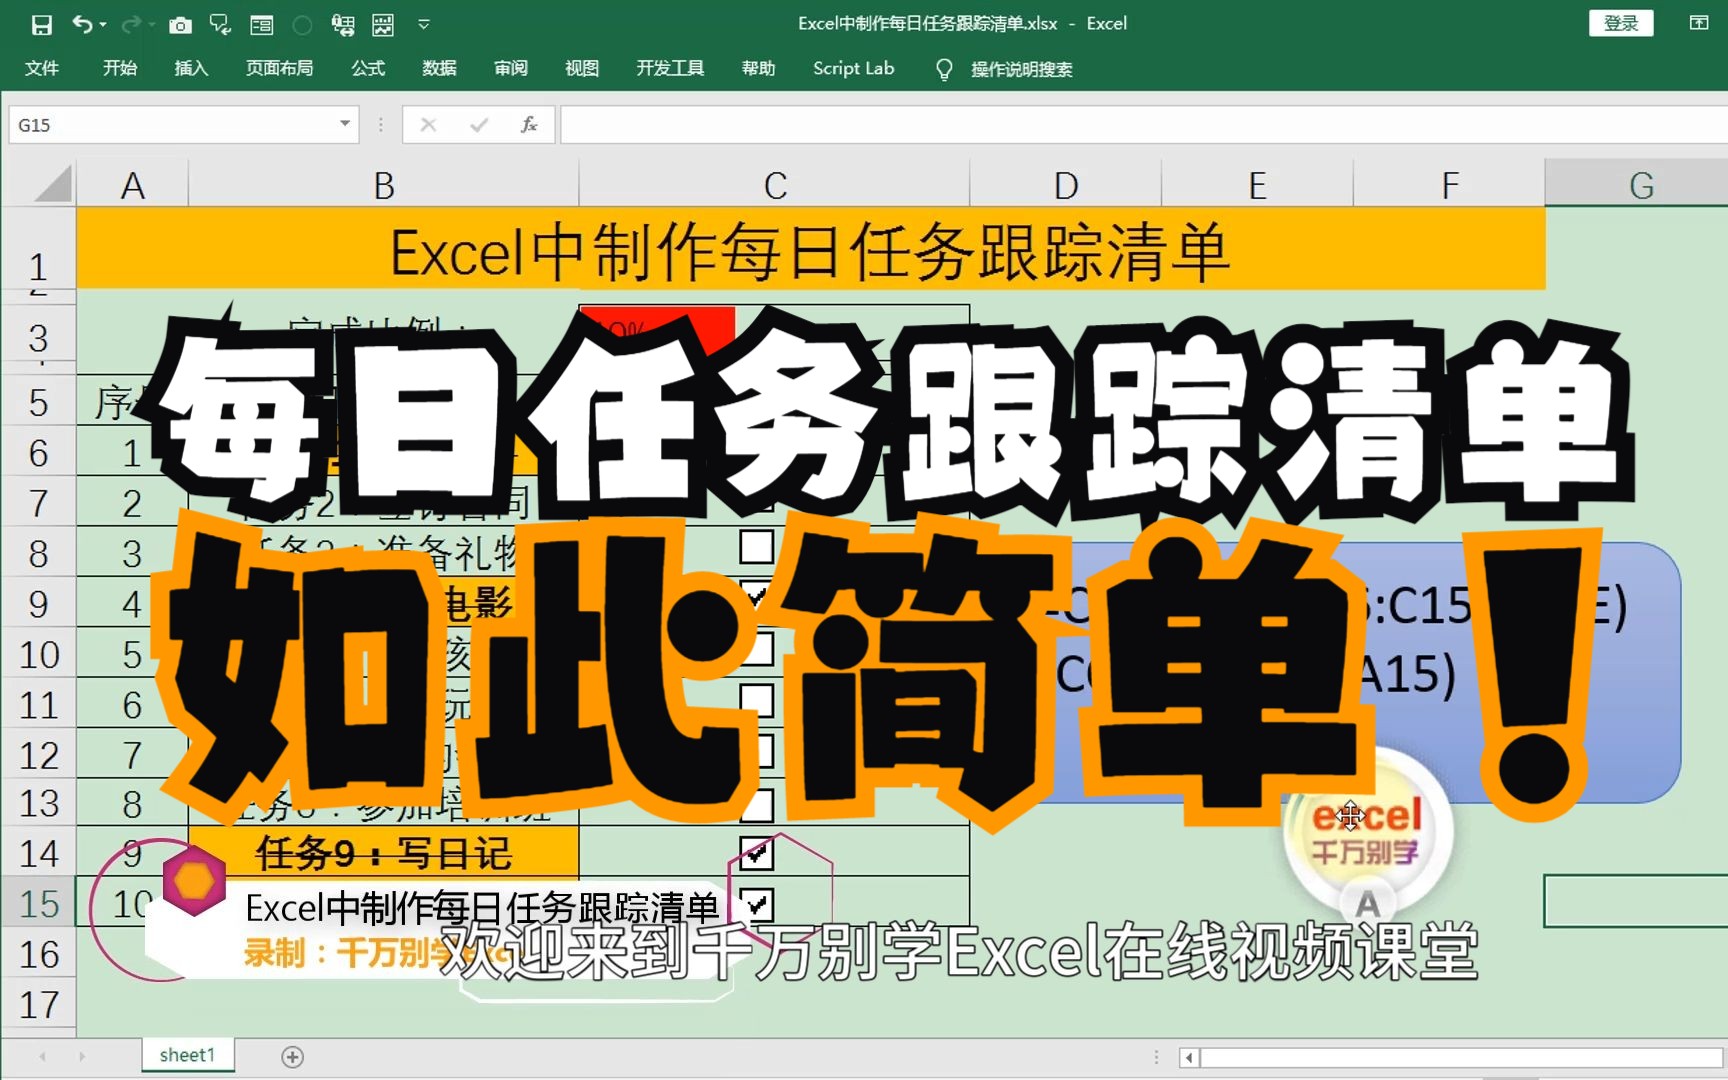Open the Customize Quick Access Toolbar dropdown
Viewport: 1728px width, 1080px height.
click(424, 24)
